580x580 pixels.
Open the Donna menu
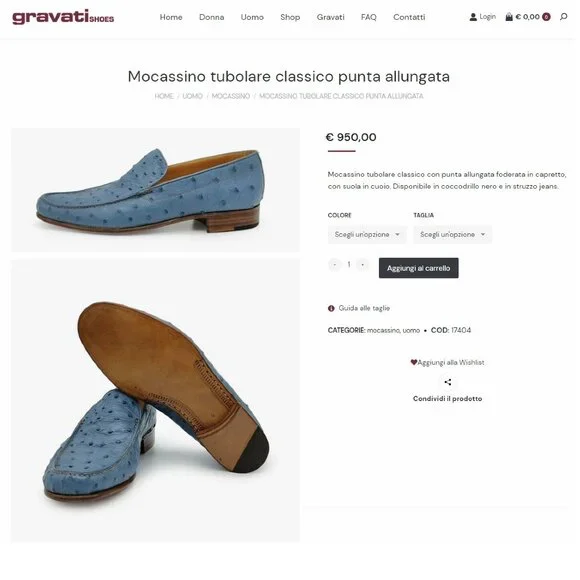[211, 17]
